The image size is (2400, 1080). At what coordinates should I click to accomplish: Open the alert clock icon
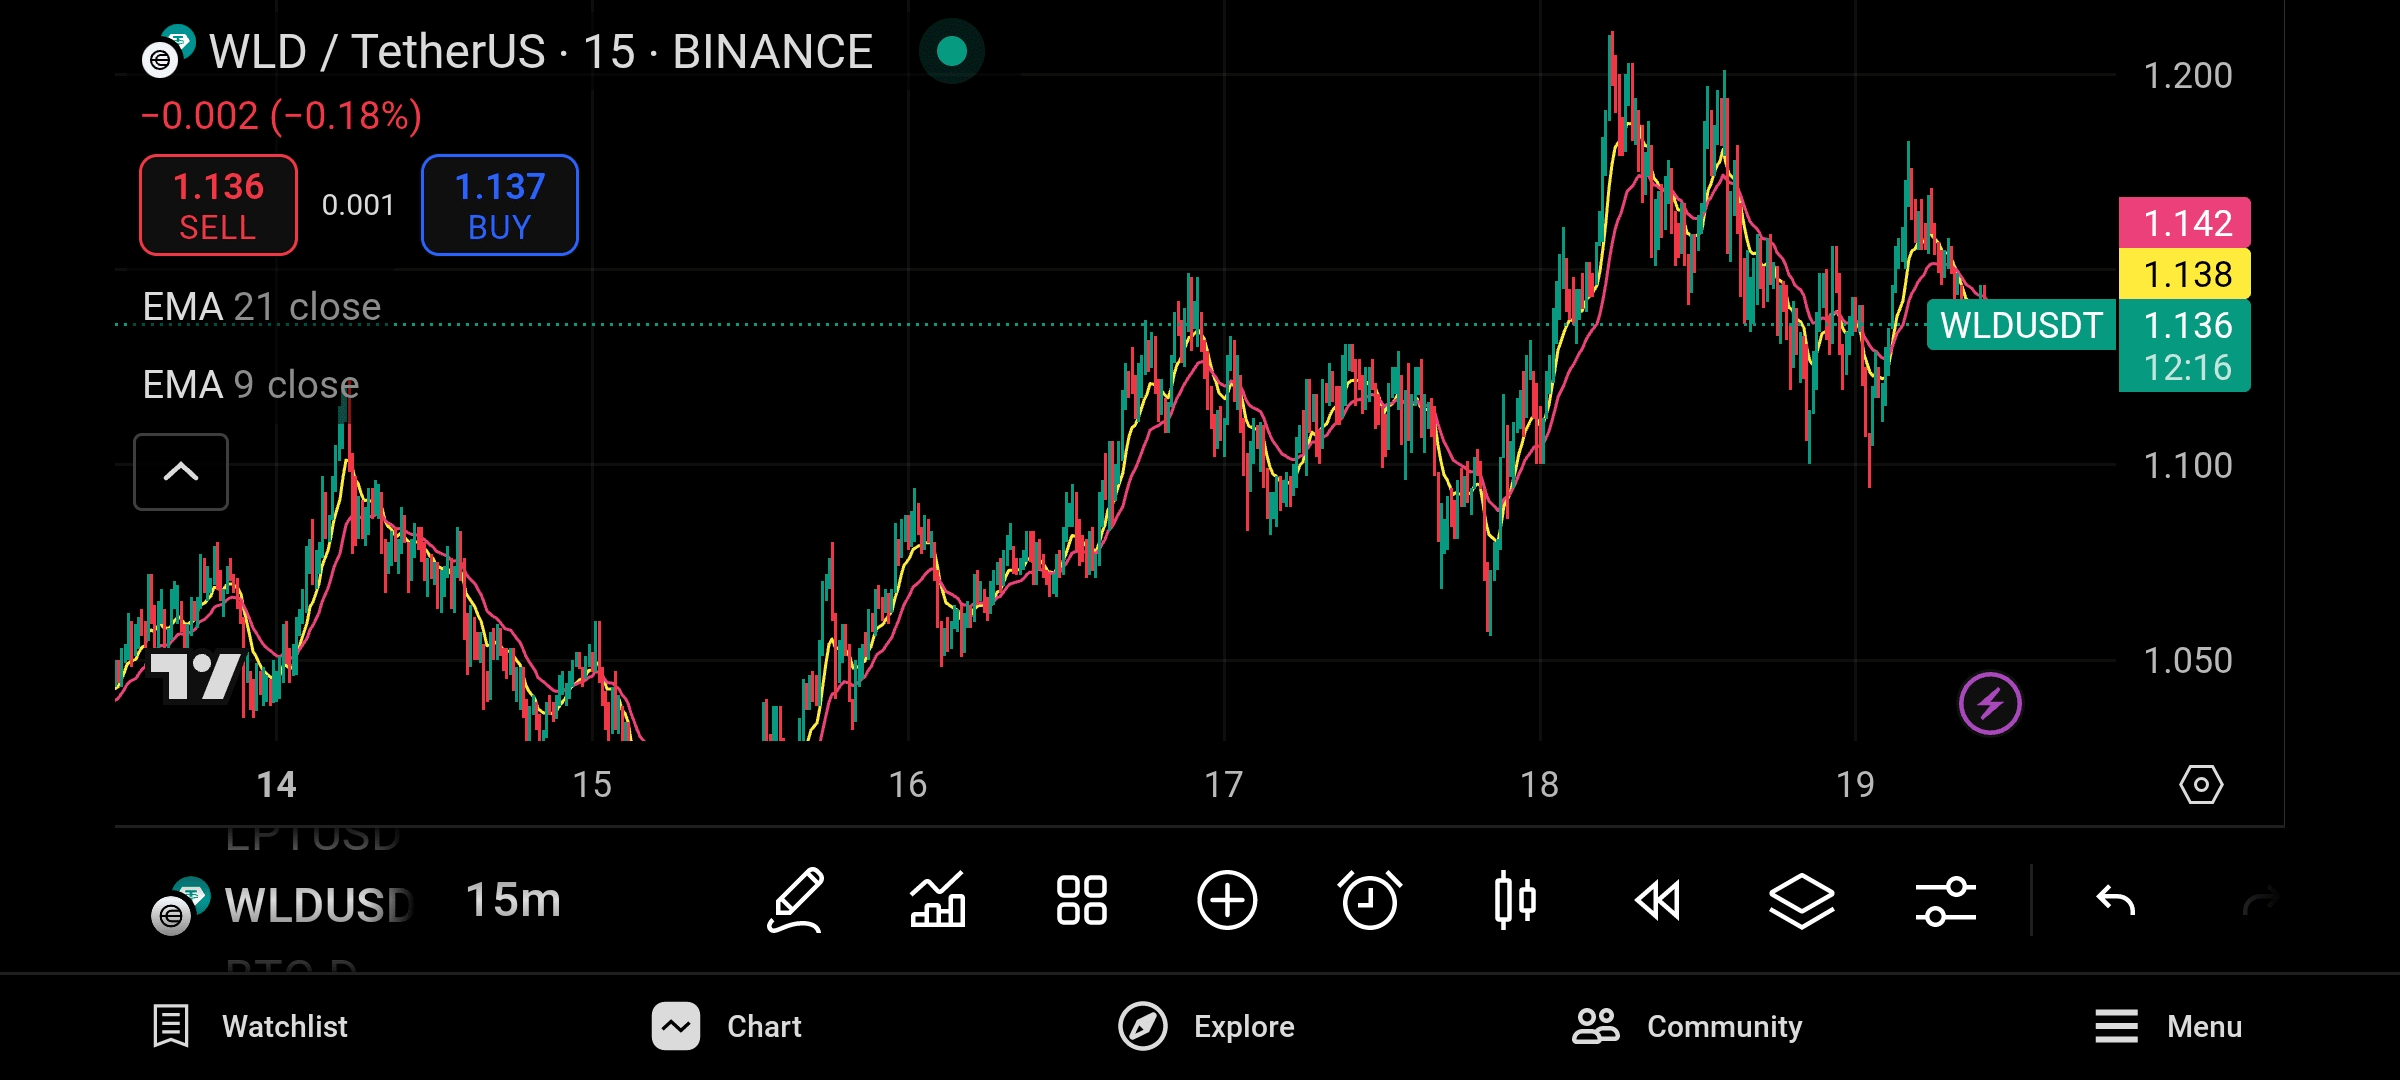1370,900
